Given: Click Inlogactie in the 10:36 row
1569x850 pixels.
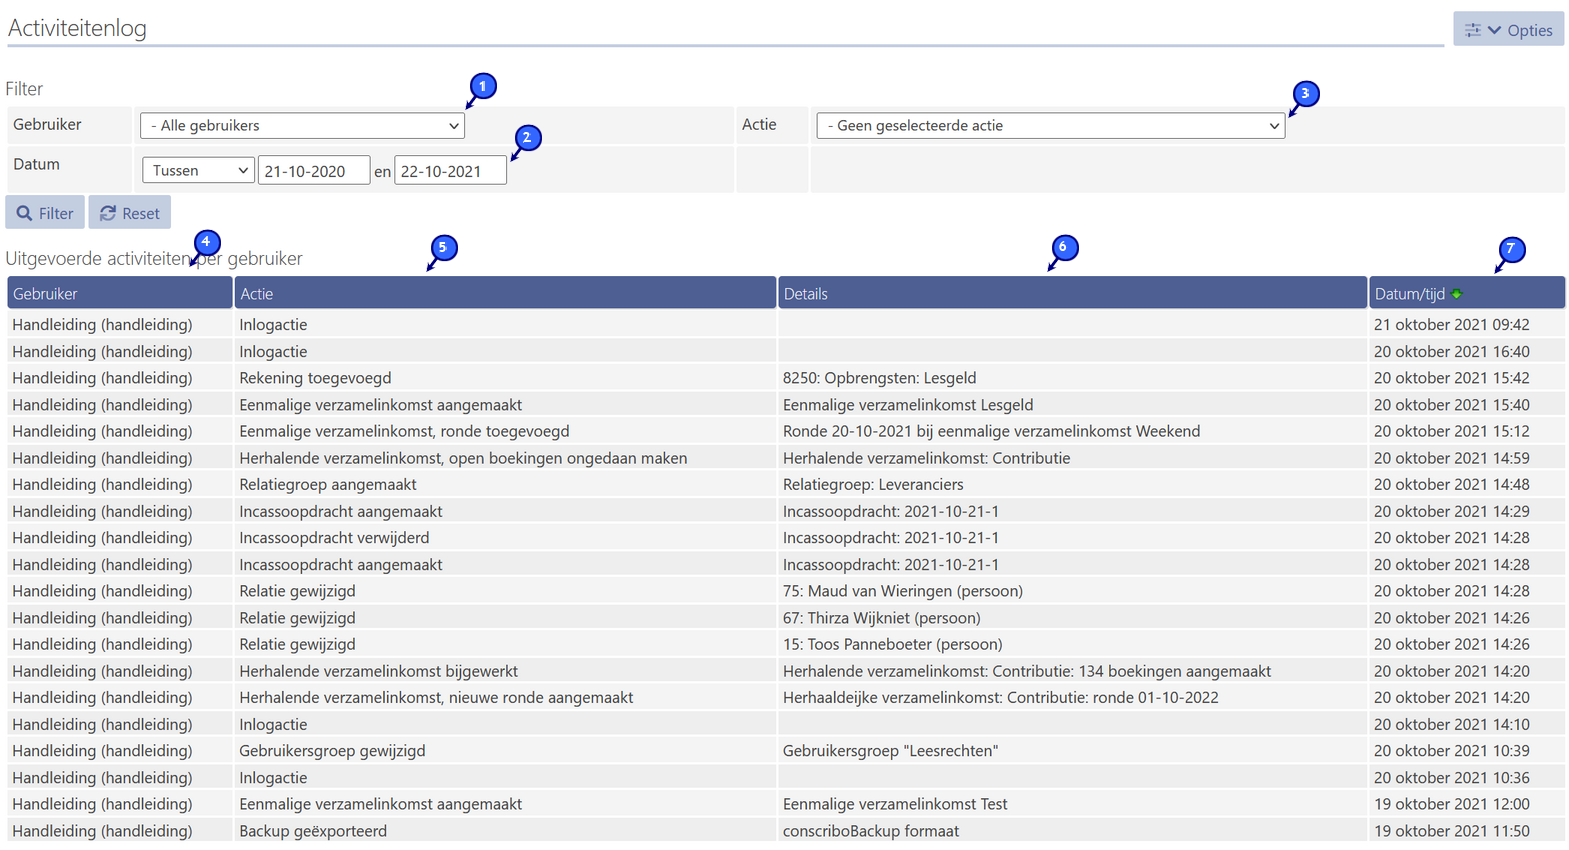Looking at the screenshot, I should pos(273,778).
